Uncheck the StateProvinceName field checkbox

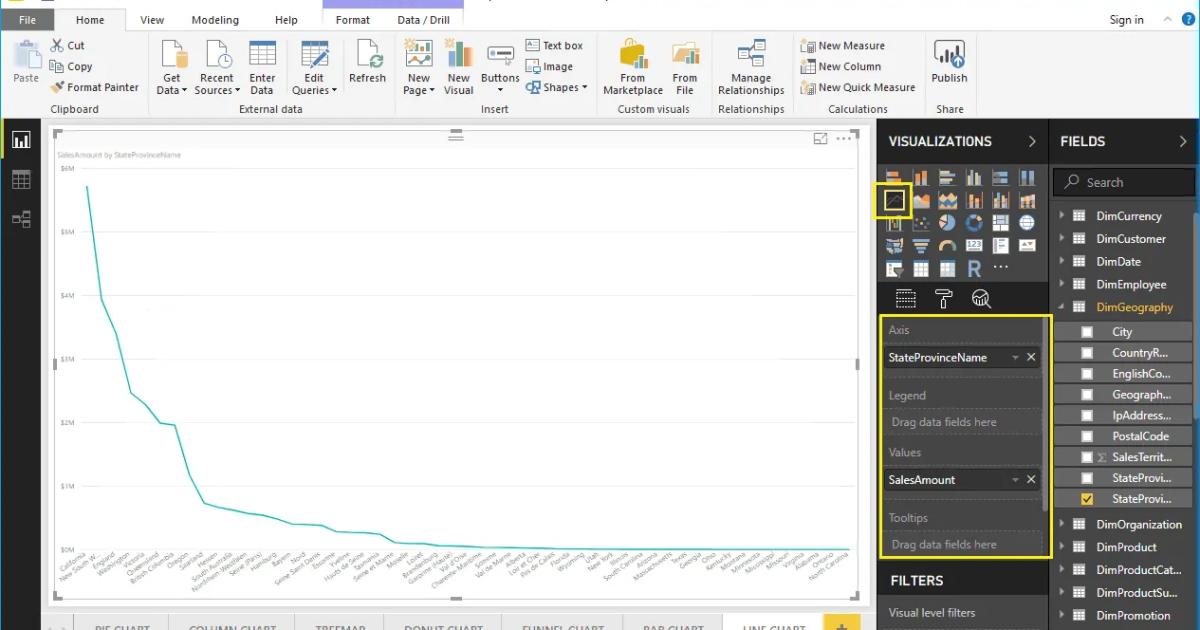(x=1088, y=497)
